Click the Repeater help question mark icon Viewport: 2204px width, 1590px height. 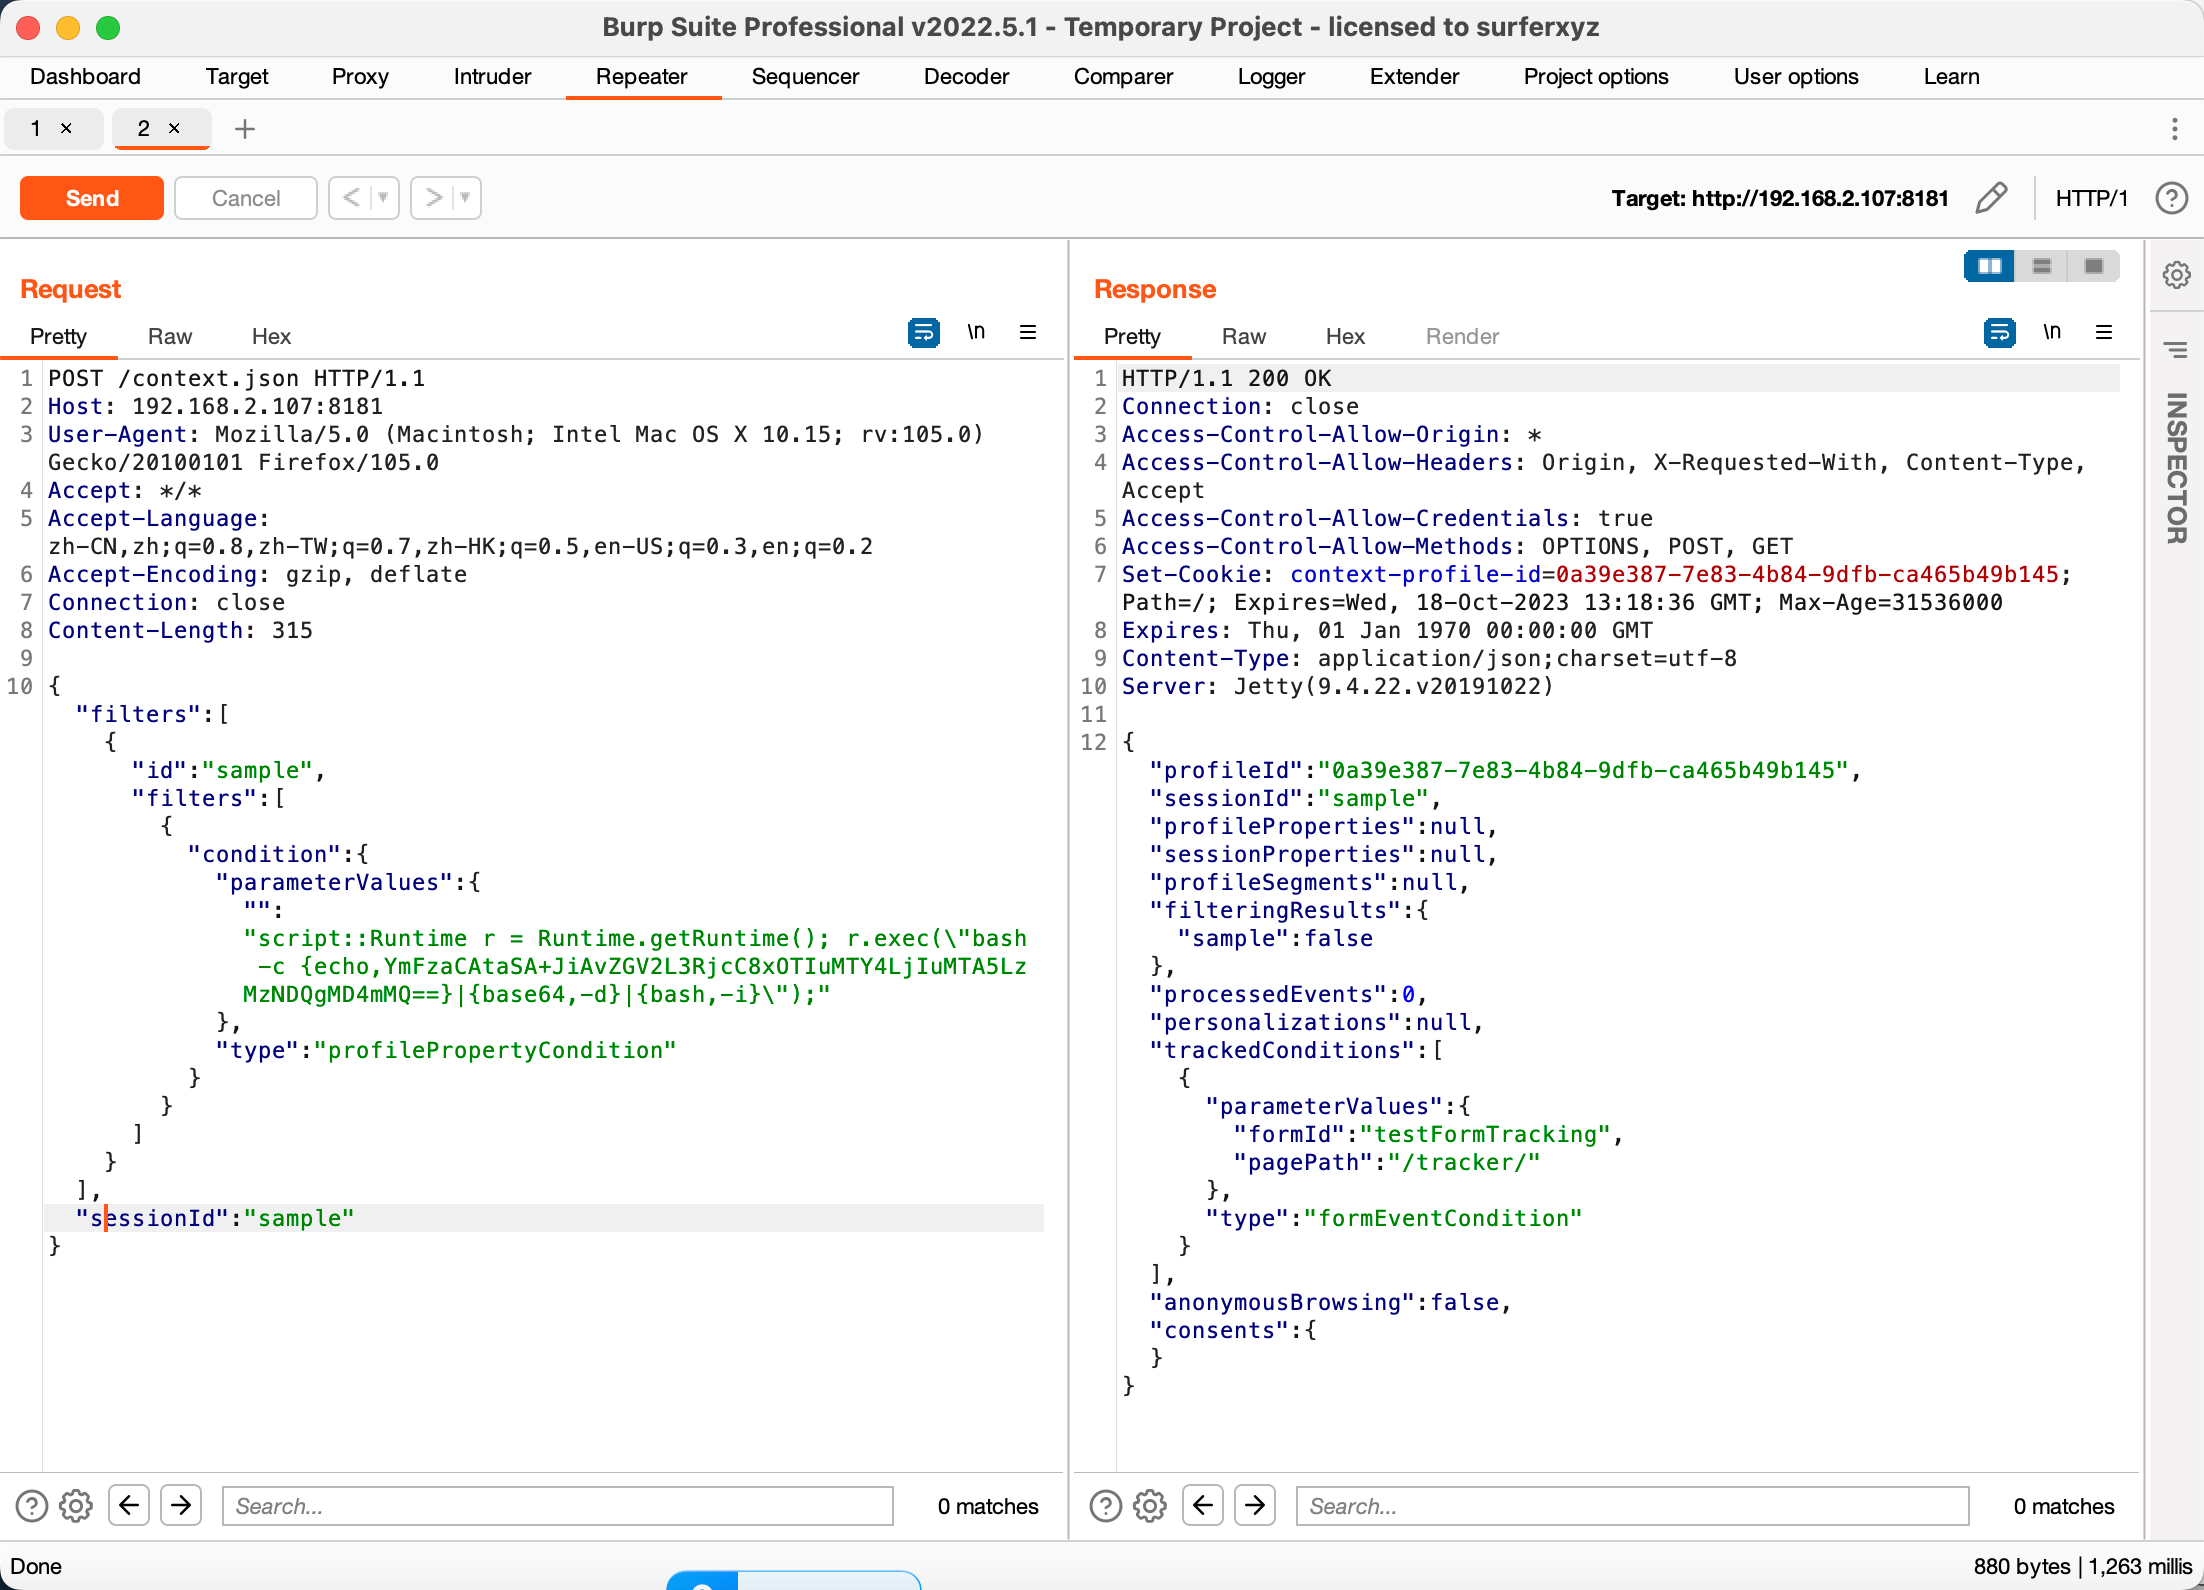pos(2171,198)
